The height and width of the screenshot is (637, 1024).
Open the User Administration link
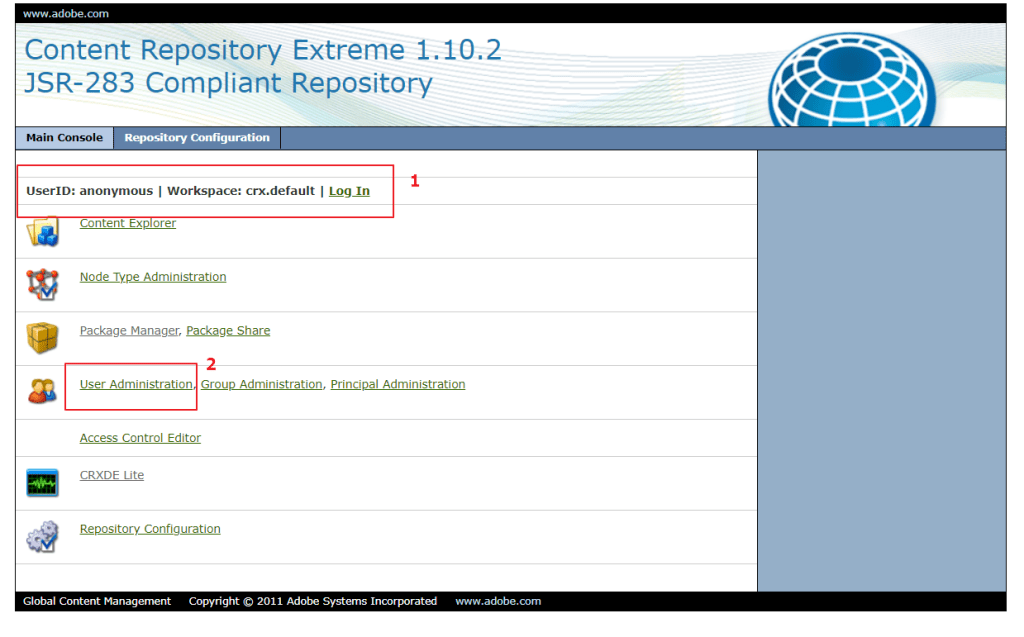(136, 384)
